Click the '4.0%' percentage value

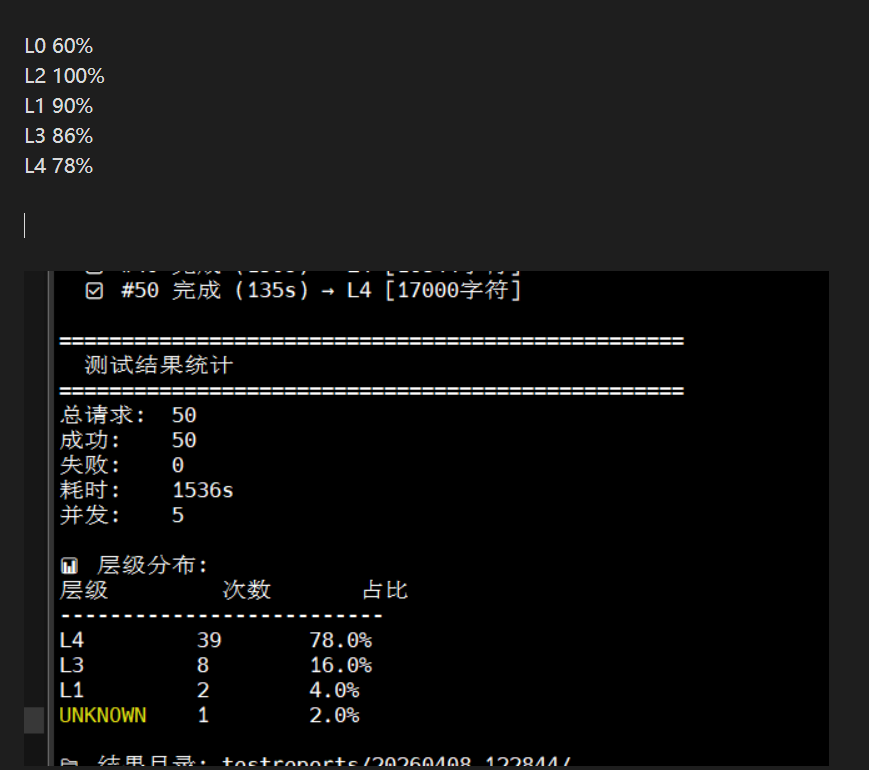[334, 690]
